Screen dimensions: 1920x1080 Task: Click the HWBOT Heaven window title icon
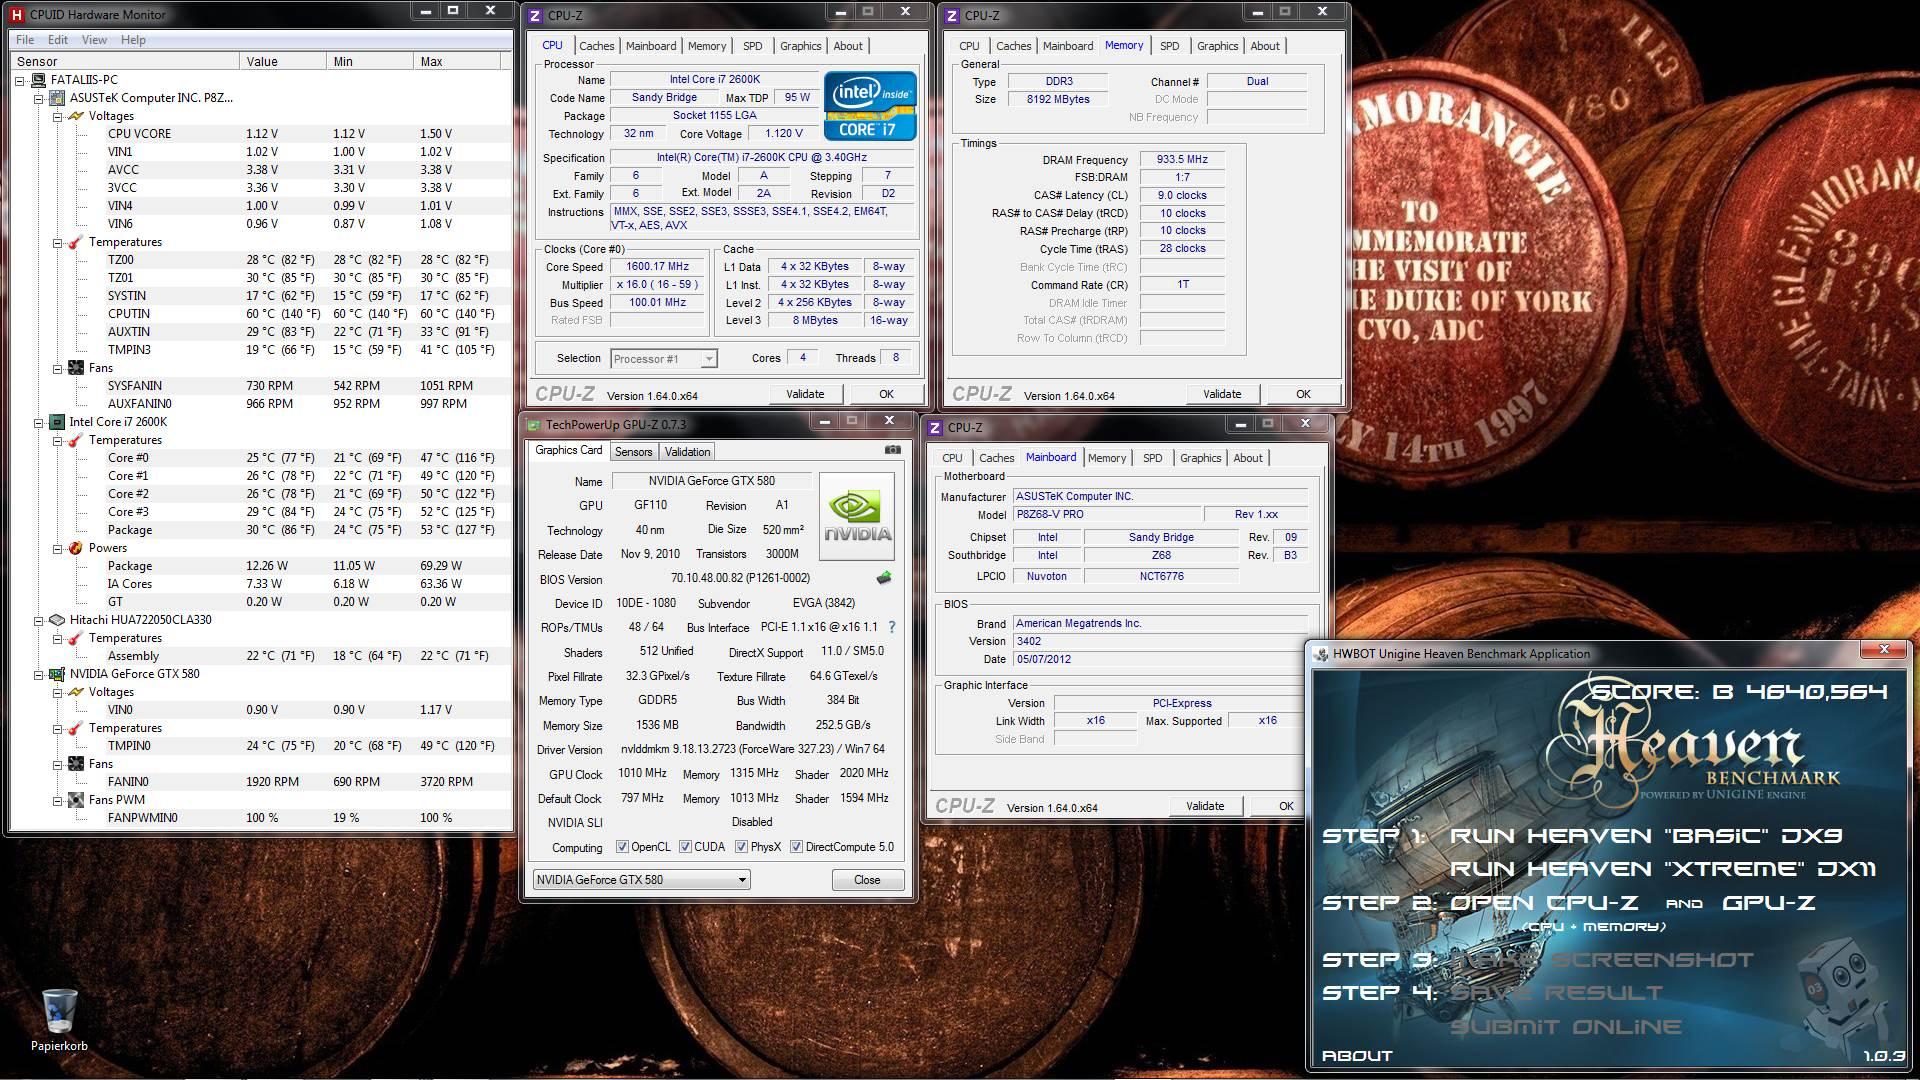click(x=1322, y=654)
